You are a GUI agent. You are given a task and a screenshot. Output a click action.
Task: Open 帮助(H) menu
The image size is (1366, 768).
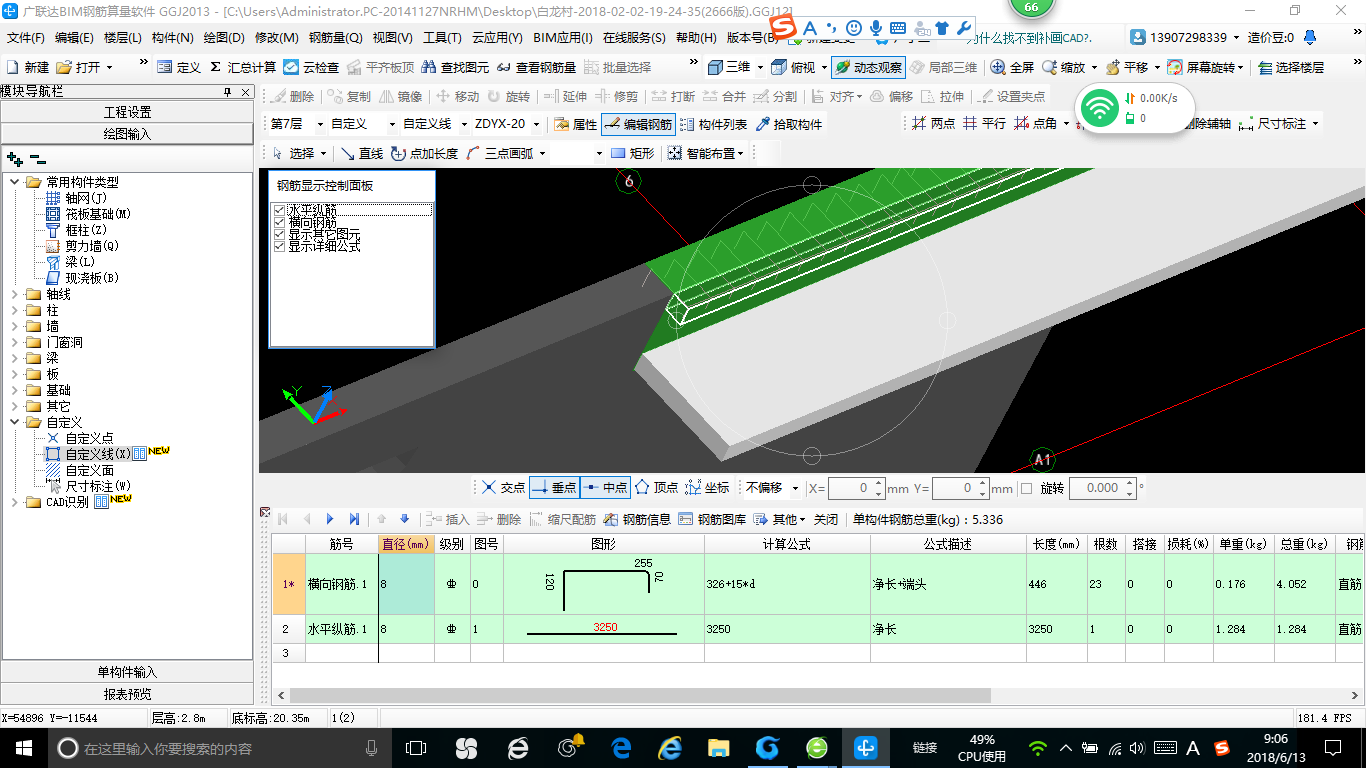[x=696, y=38]
